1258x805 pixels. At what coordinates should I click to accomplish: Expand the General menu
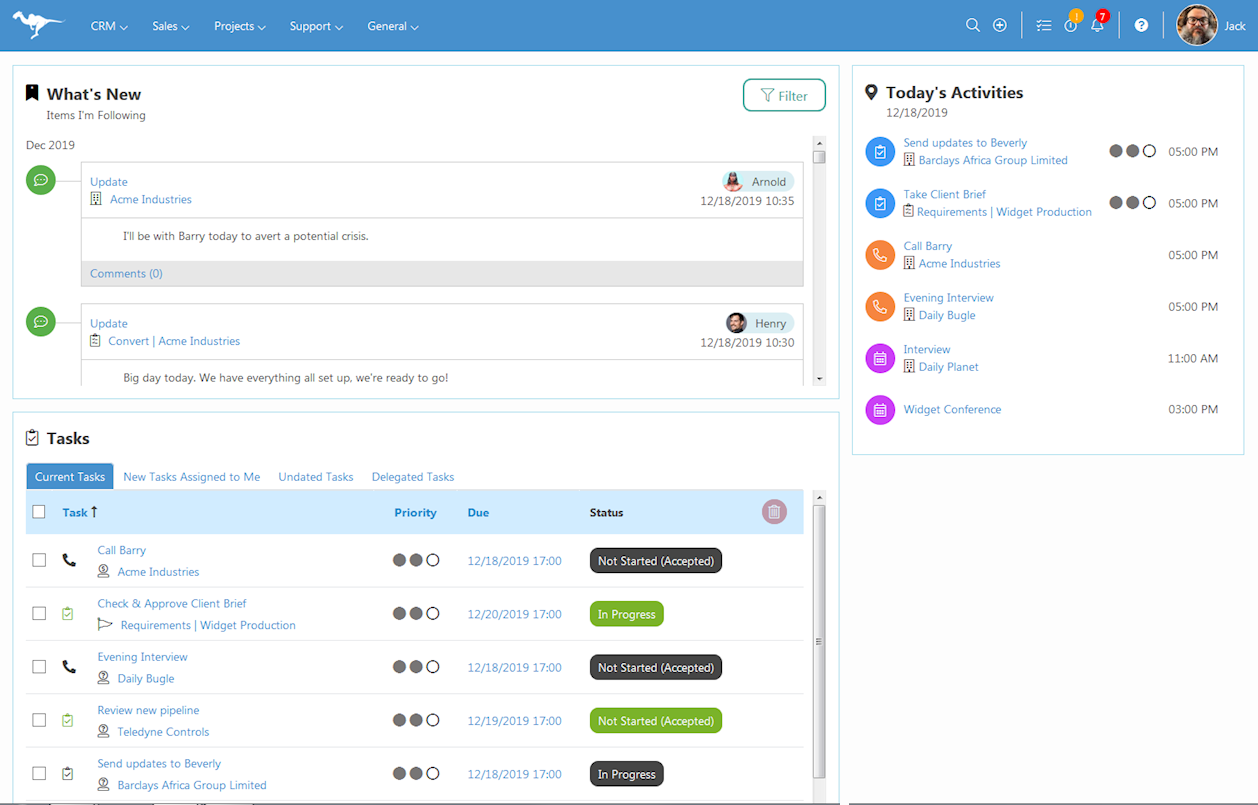coord(393,26)
